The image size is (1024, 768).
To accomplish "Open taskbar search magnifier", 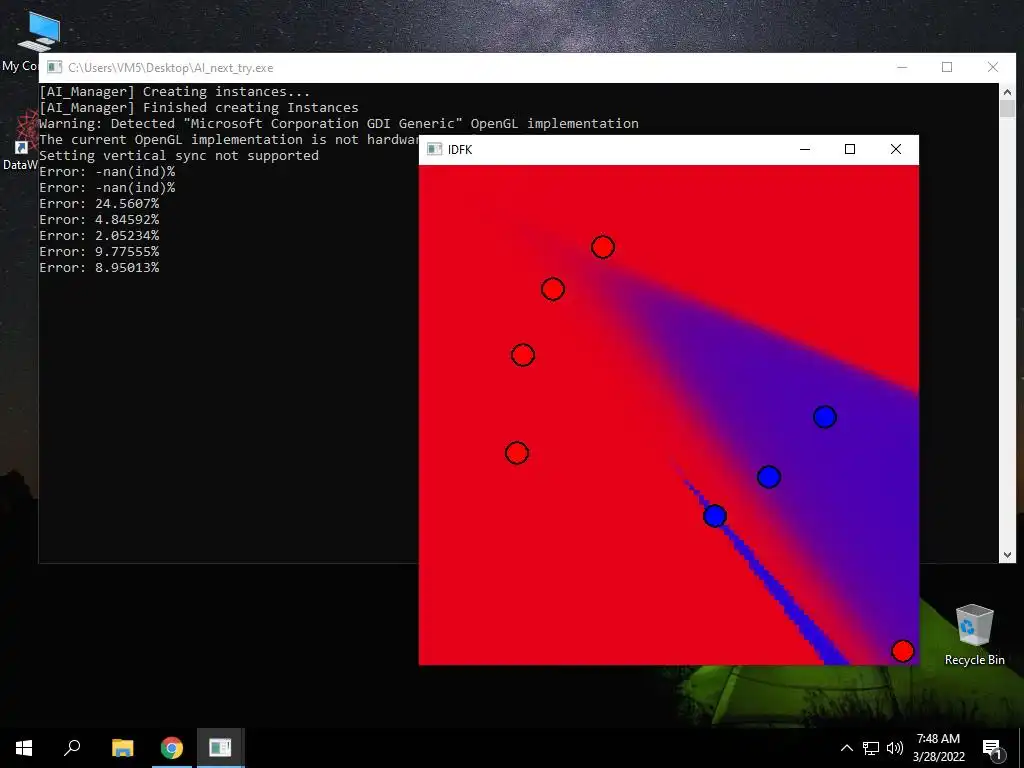I will [x=72, y=748].
